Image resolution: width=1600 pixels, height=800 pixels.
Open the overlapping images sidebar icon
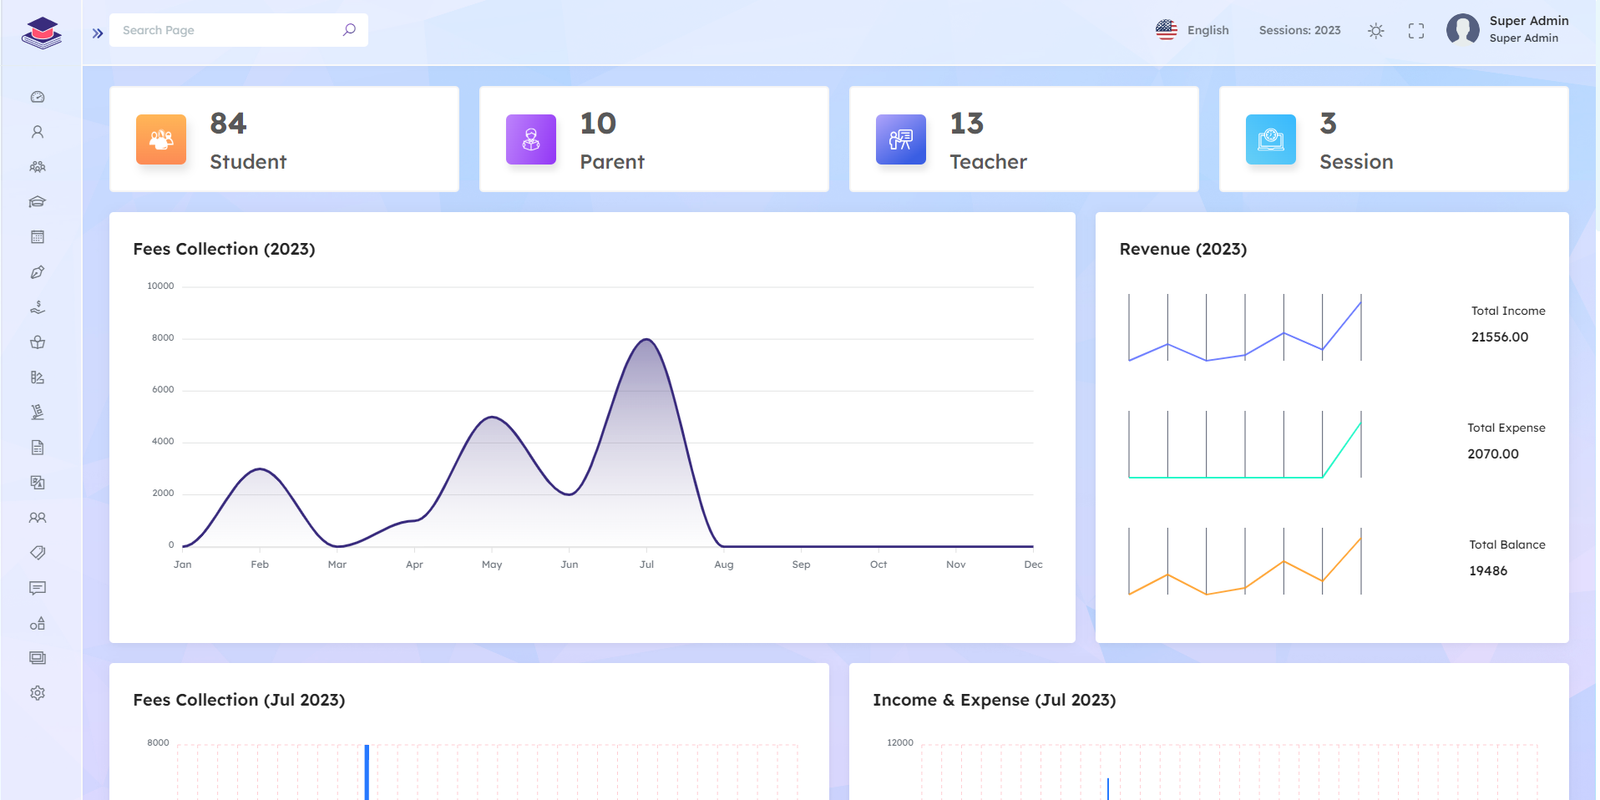(38, 482)
